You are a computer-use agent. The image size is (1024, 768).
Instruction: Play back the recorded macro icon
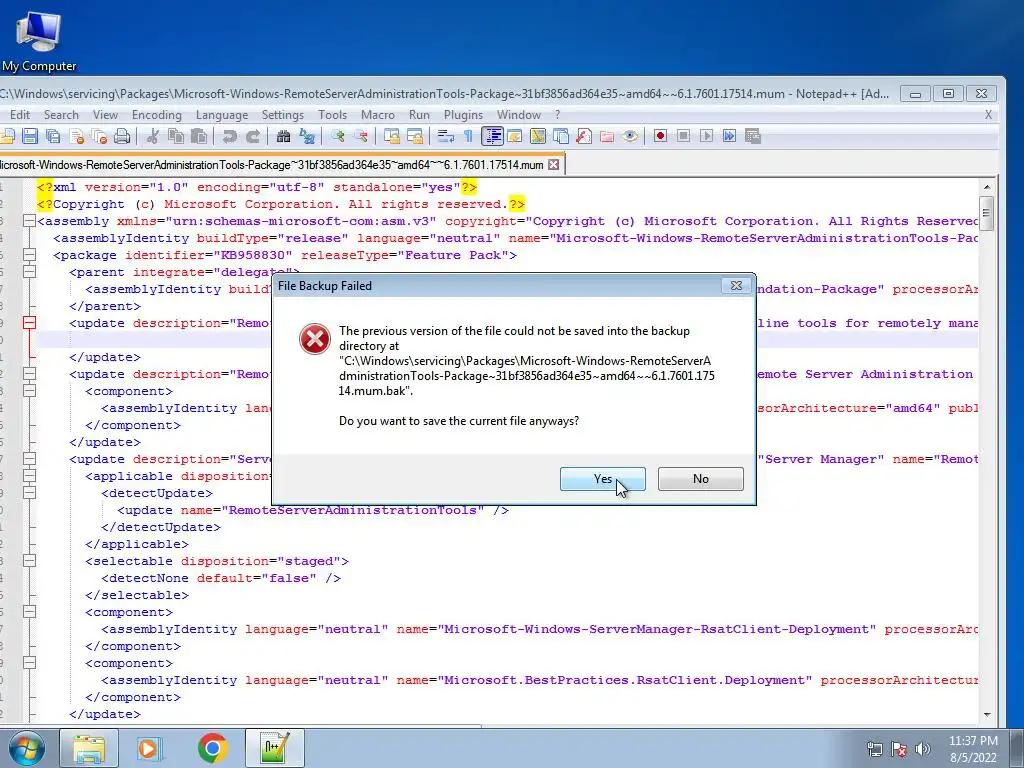click(706, 136)
